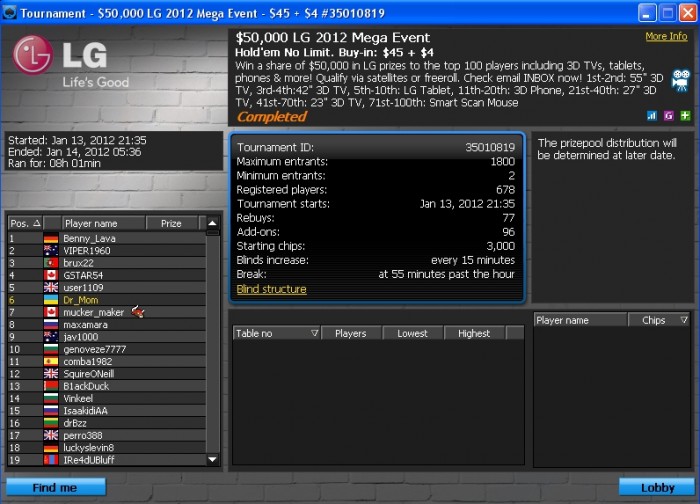Open the More Info link
Viewport: 700px width, 504px height.
(x=666, y=36)
